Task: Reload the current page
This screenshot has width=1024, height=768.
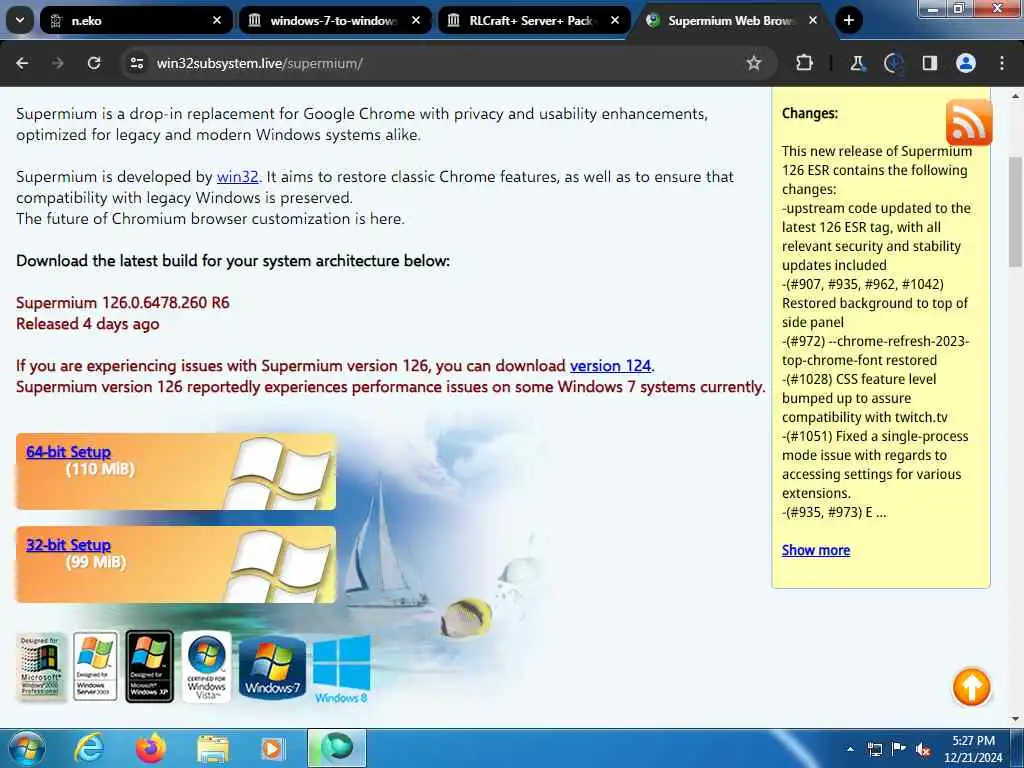Action: click(x=94, y=63)
